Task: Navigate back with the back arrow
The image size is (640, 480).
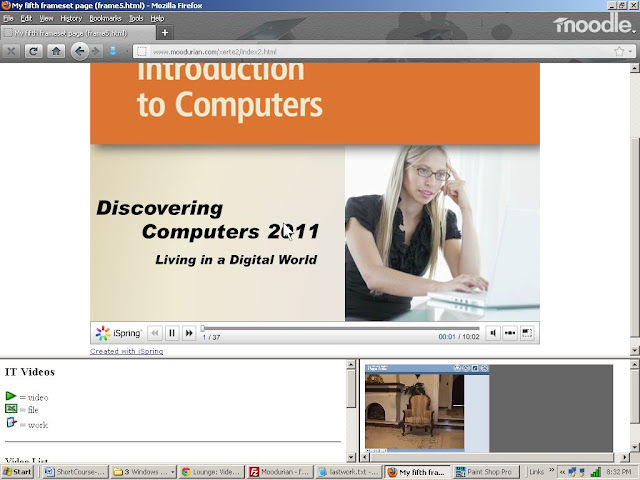Action: pyautogui.click(x=80, y=51)
